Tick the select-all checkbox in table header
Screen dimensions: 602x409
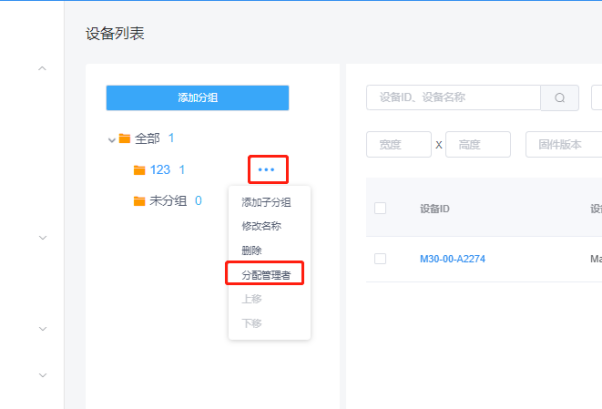pos(380,208)
